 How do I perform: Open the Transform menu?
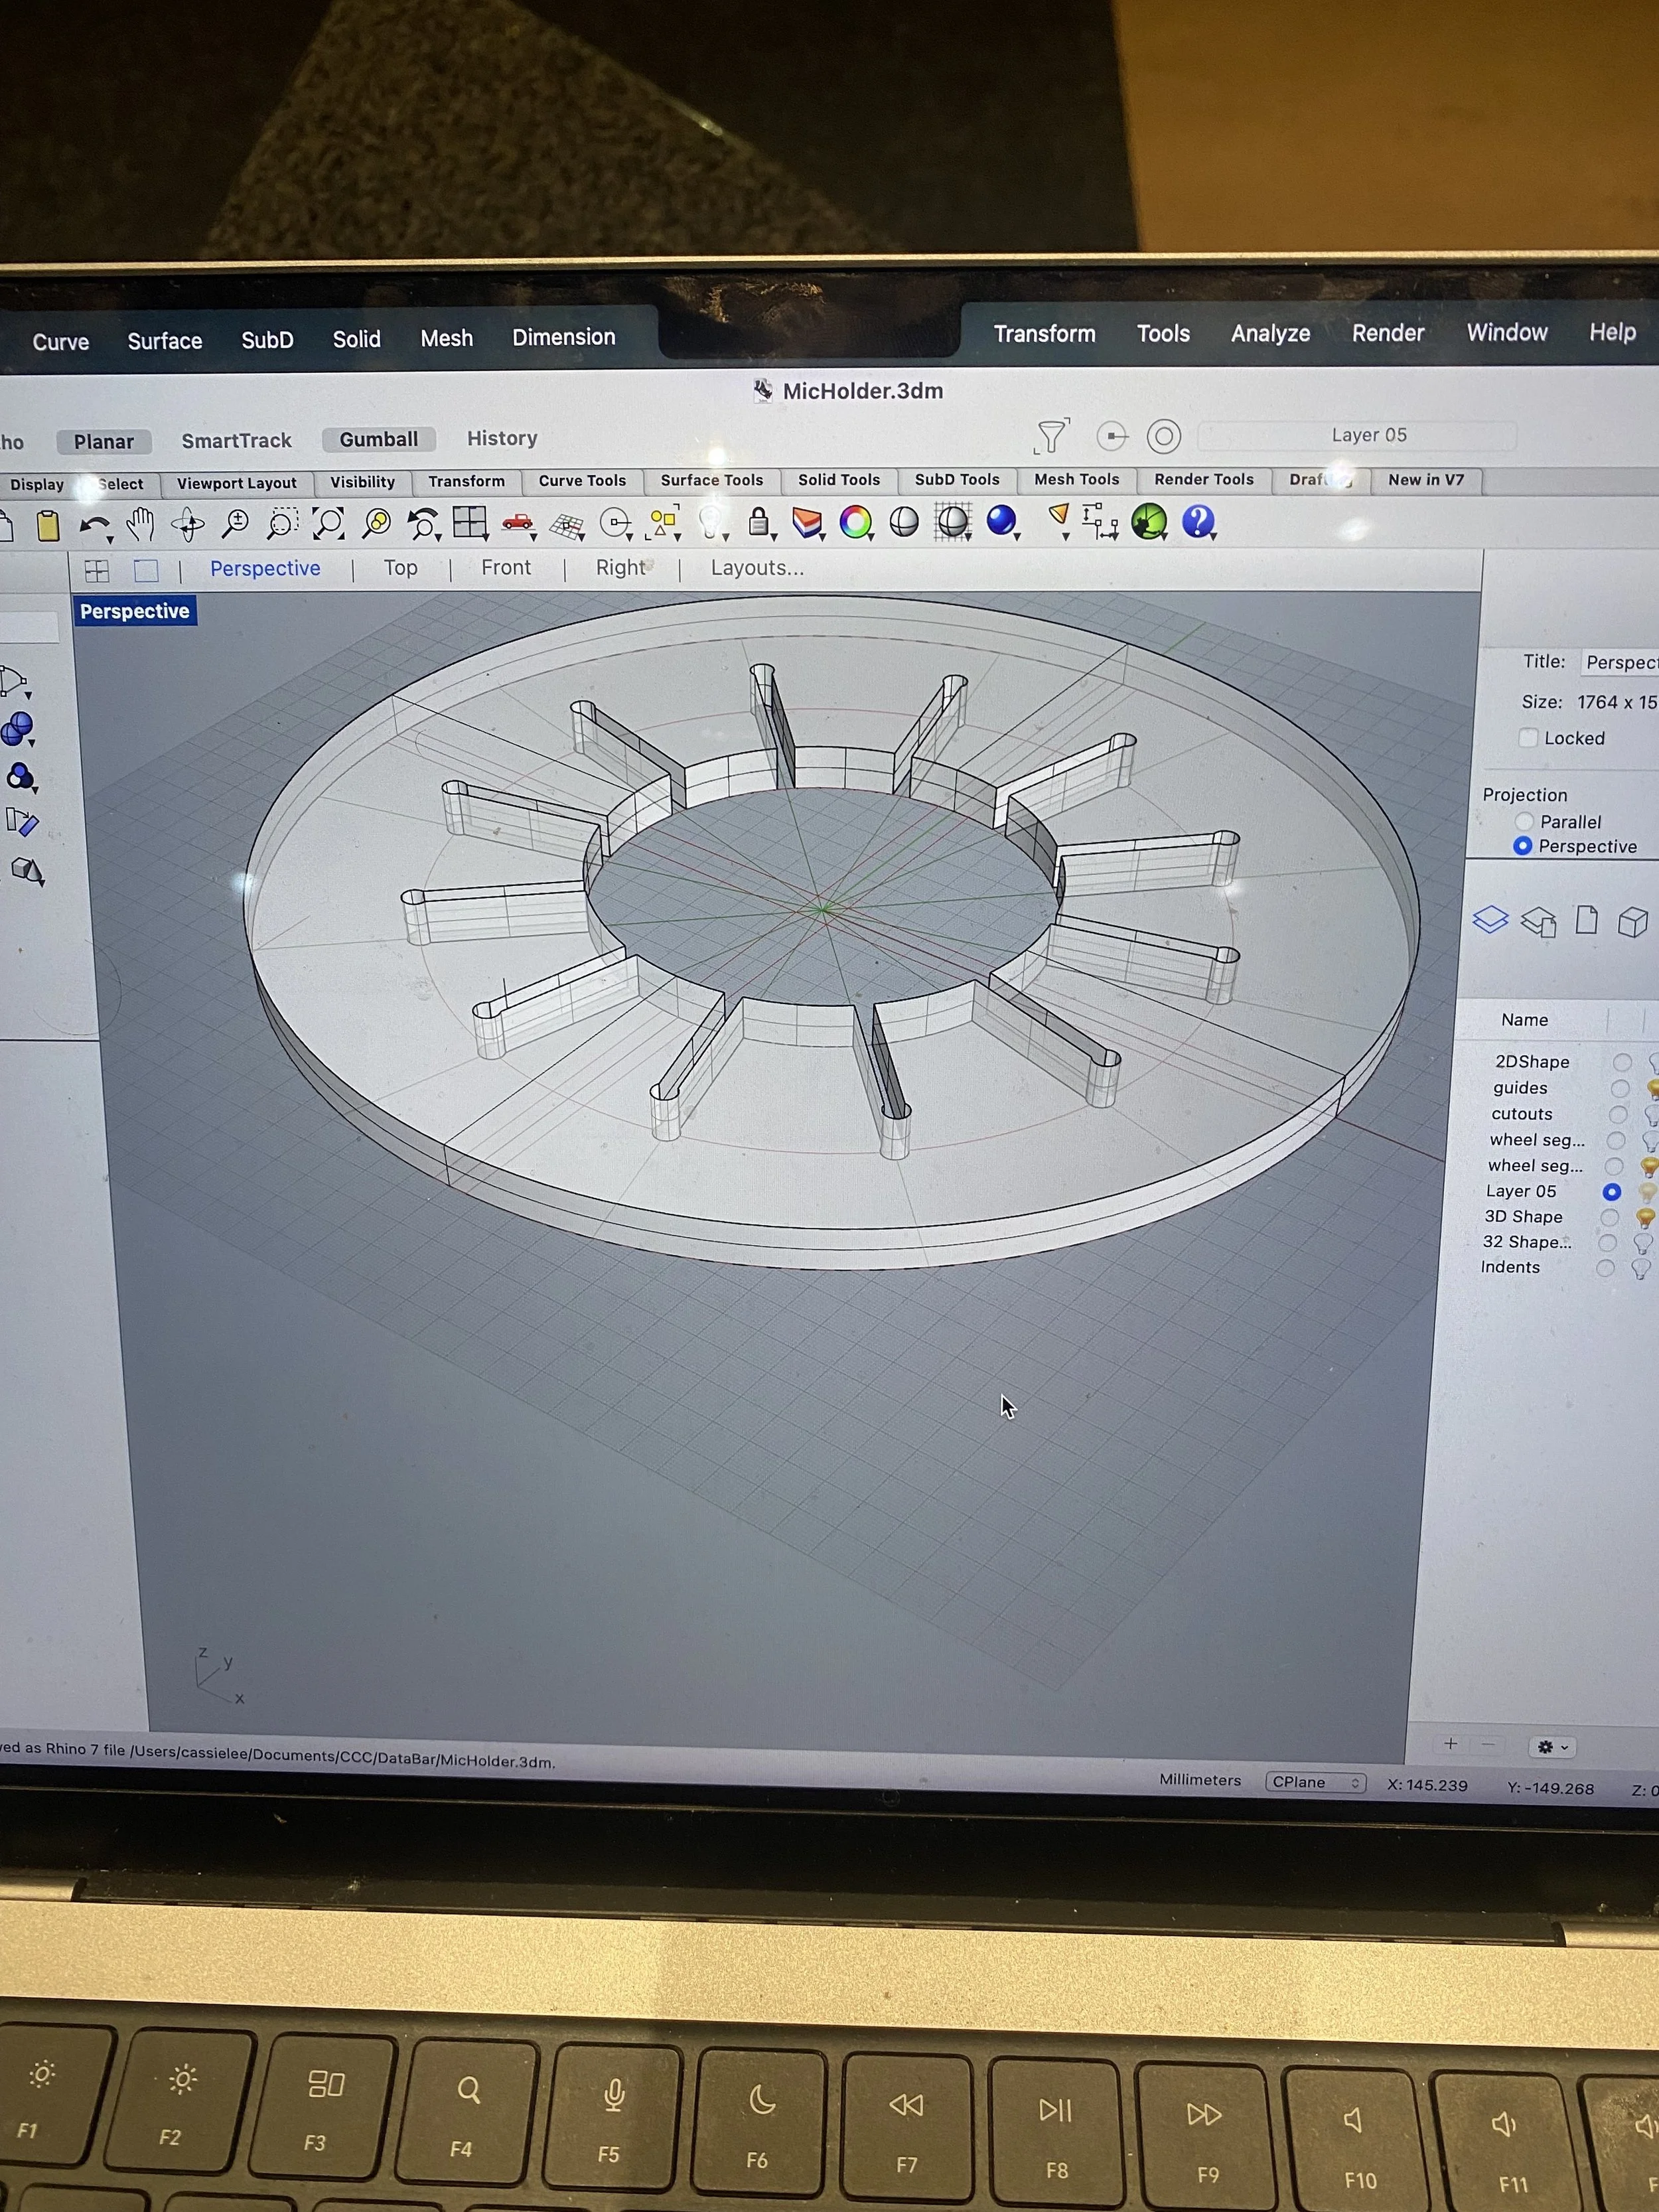1044,334
